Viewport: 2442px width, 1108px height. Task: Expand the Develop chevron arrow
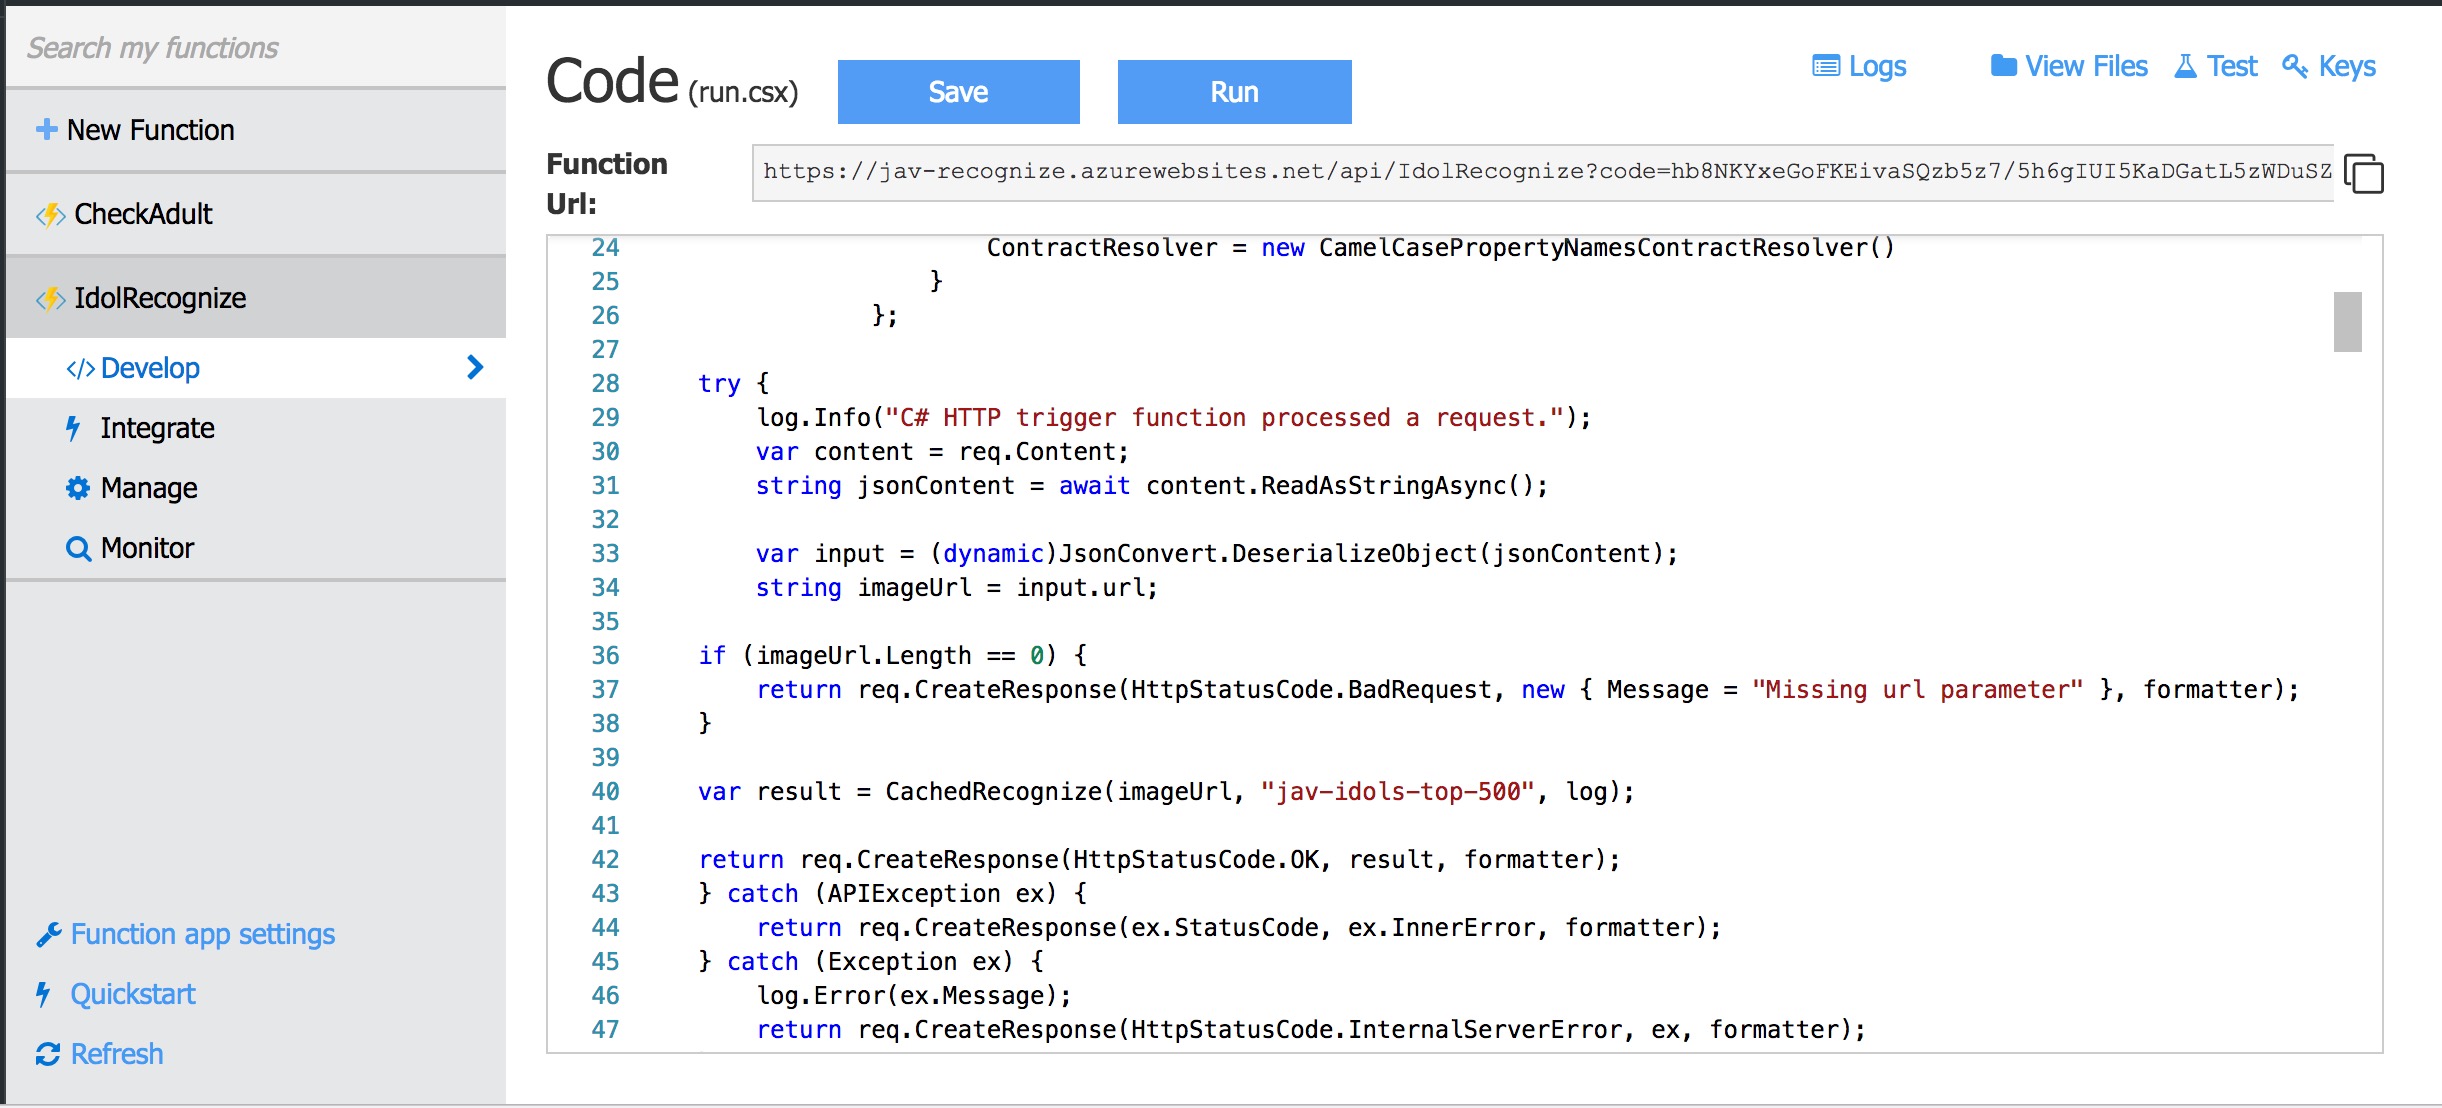click(x=475, y=368)
